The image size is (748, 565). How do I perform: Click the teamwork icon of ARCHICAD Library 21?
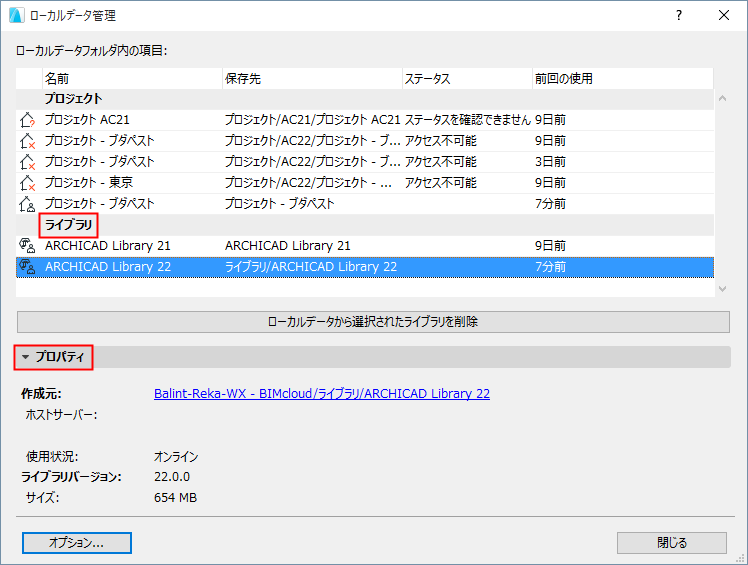pyautogui.click(x=27, y=246)
